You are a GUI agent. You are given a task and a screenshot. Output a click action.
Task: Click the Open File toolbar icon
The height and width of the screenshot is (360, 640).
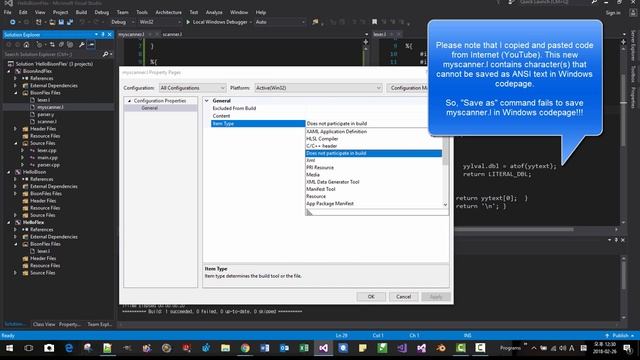[x=52, y=22]
